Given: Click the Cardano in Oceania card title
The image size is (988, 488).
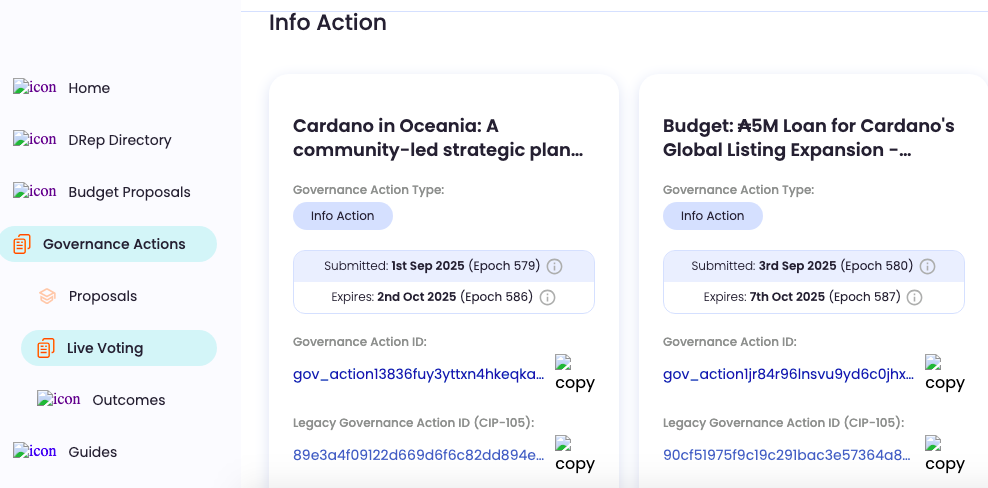Looking at the screenshot, I should (438, 138).
